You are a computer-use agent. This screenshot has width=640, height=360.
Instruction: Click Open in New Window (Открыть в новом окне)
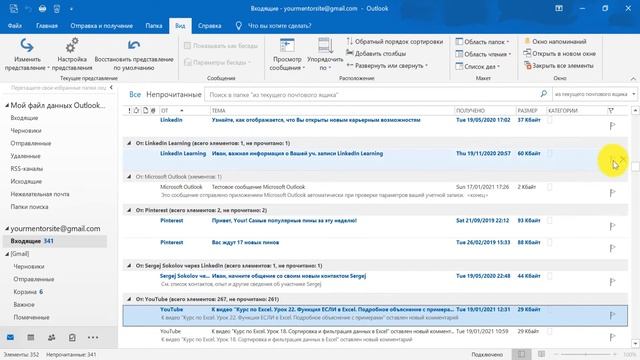[x=560, y=53]
